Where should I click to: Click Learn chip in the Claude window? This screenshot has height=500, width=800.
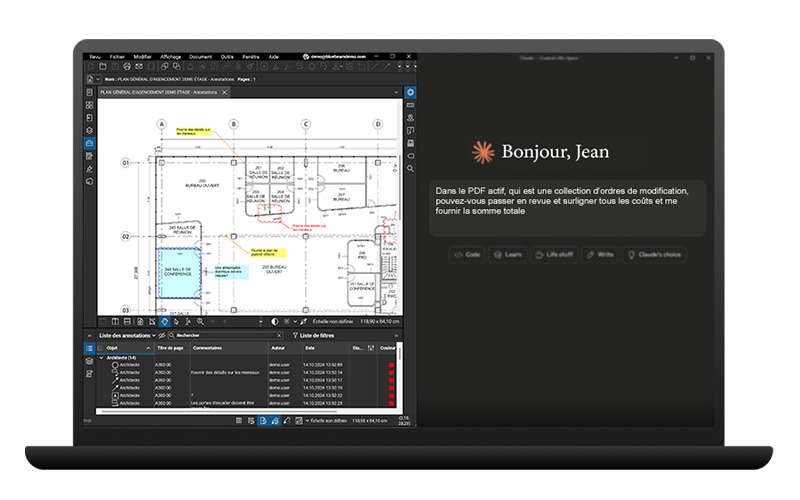click(x=508, y=254)
